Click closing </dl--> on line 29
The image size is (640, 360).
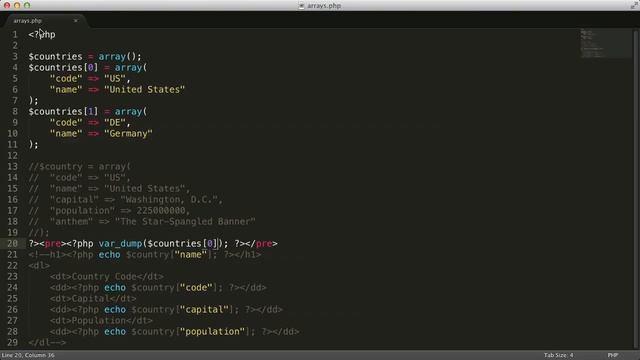pos(47,343)
